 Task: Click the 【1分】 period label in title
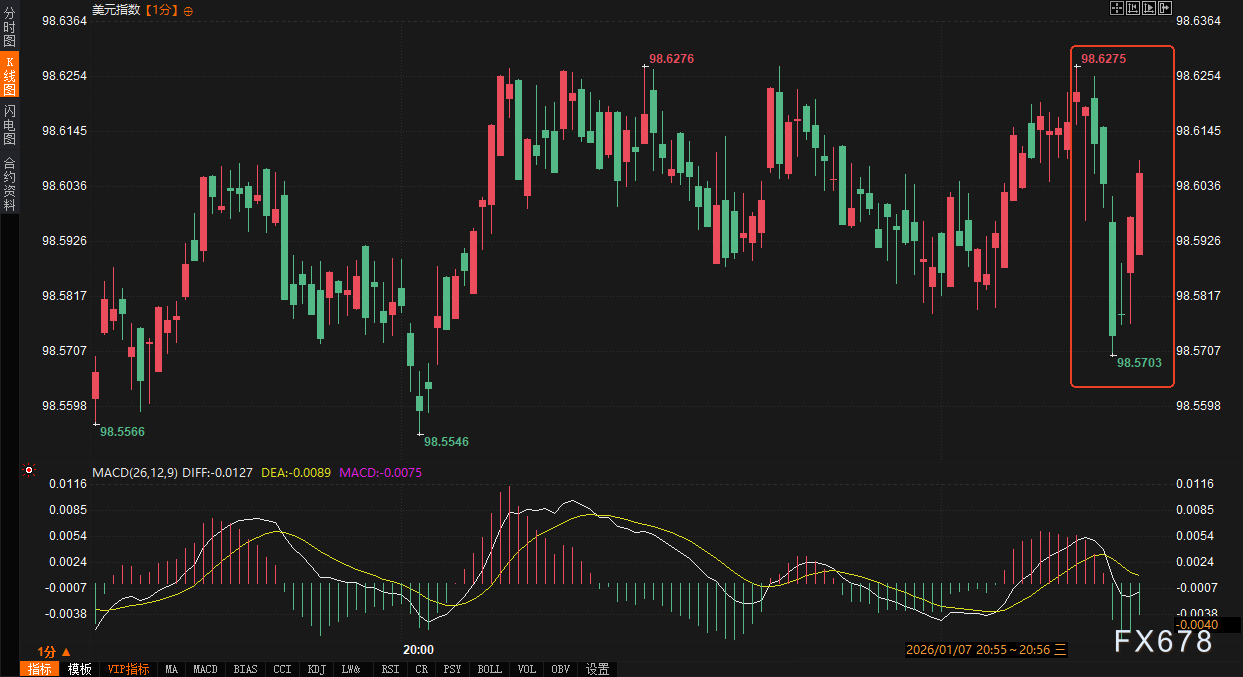(162, 10)
